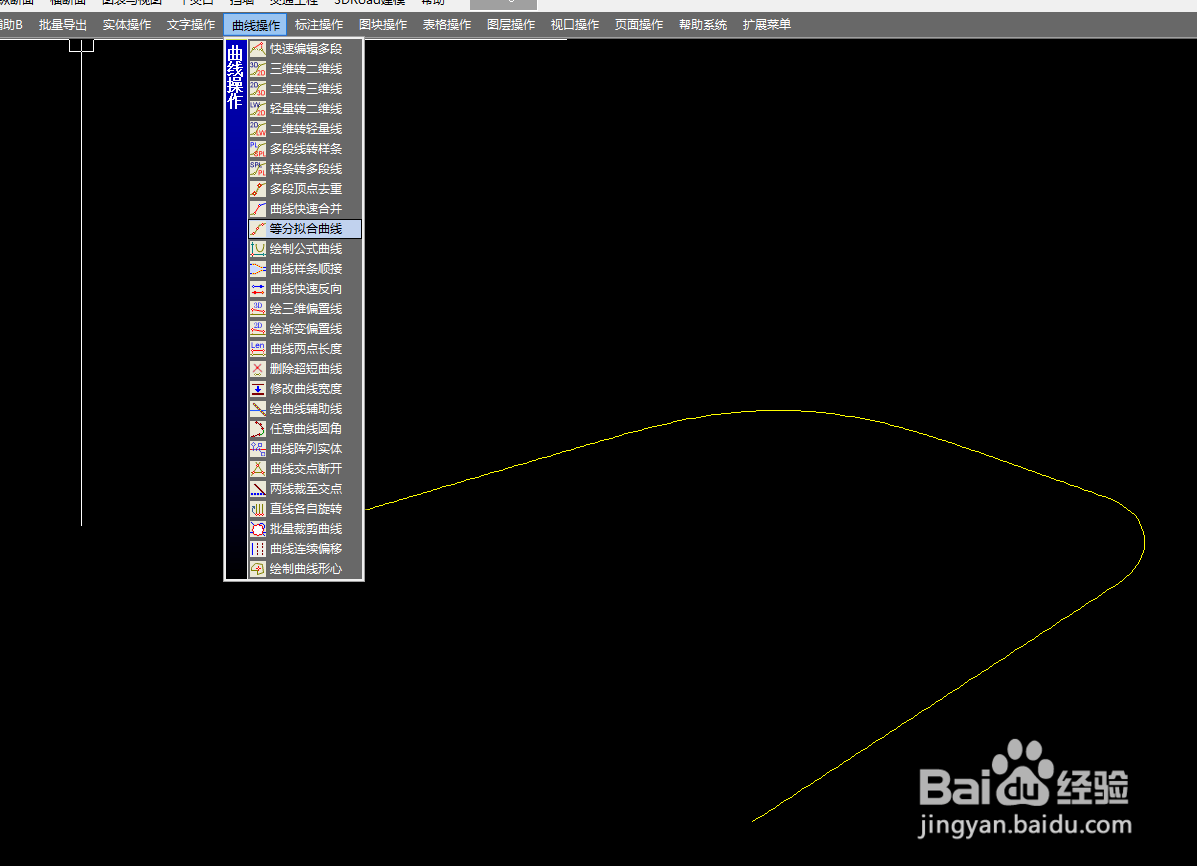The image size is (1197, 866).
Task: Click 轻量转二维线 menu entry
Action: pyautogui.click(x=305, y=108)
